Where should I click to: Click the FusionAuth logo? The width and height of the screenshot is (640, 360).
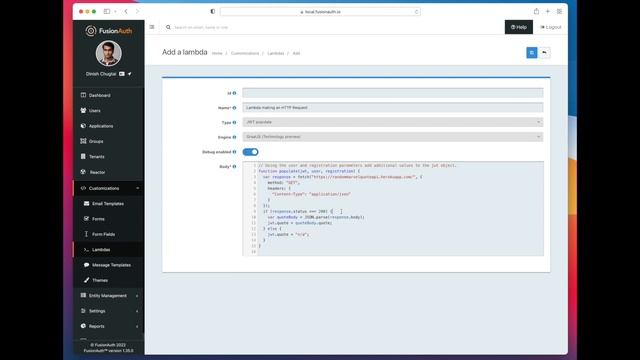tap(109, 31)
